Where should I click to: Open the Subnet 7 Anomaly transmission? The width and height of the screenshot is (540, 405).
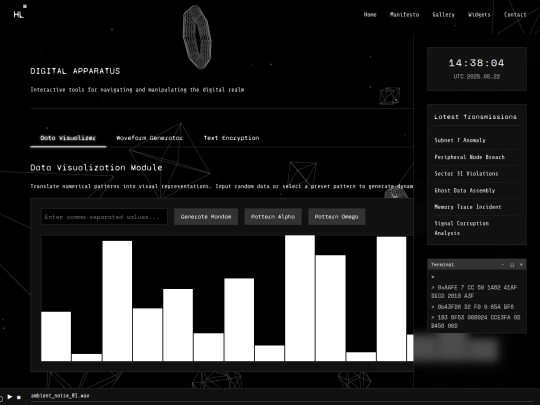click(x=460, y=140)
